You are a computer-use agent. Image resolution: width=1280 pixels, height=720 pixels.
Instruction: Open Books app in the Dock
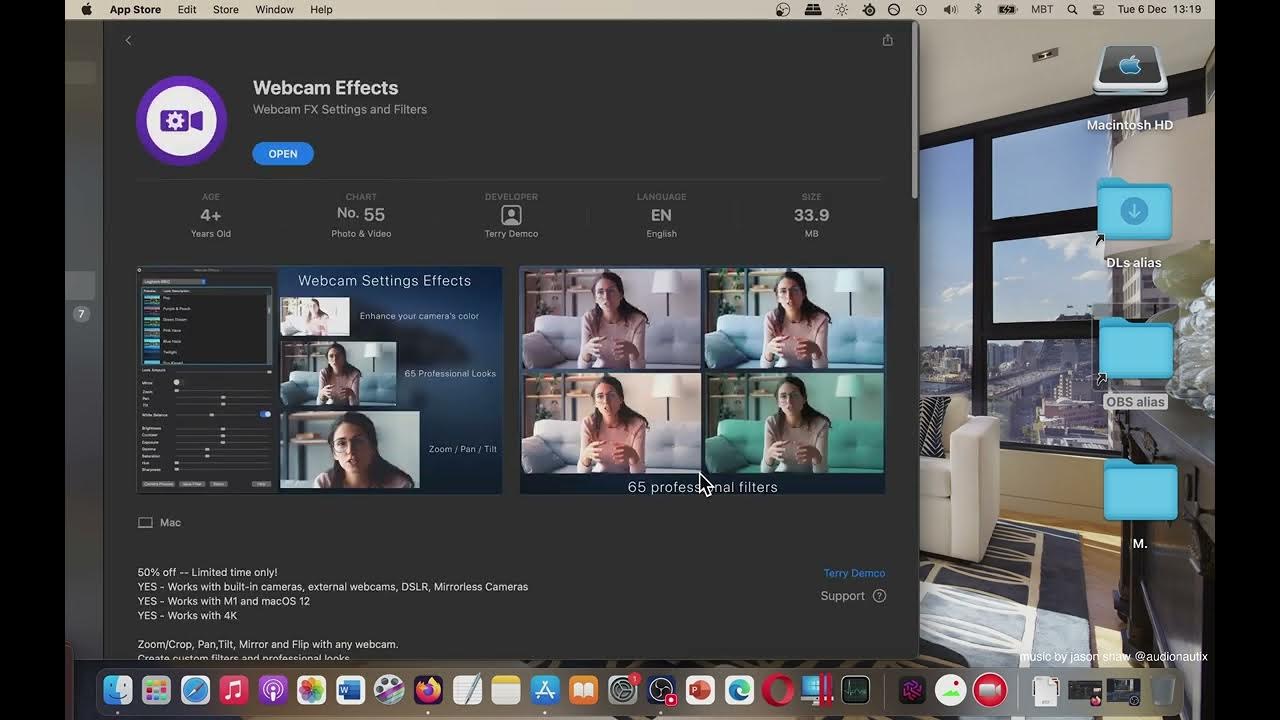584,690
